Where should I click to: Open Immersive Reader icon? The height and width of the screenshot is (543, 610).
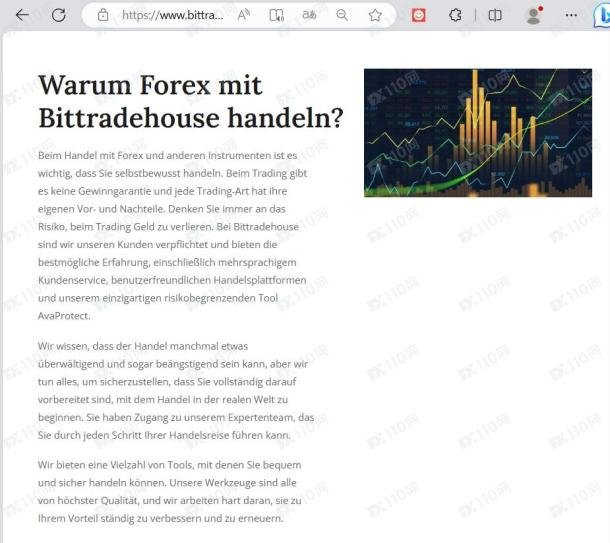click(x=277, y=15)
